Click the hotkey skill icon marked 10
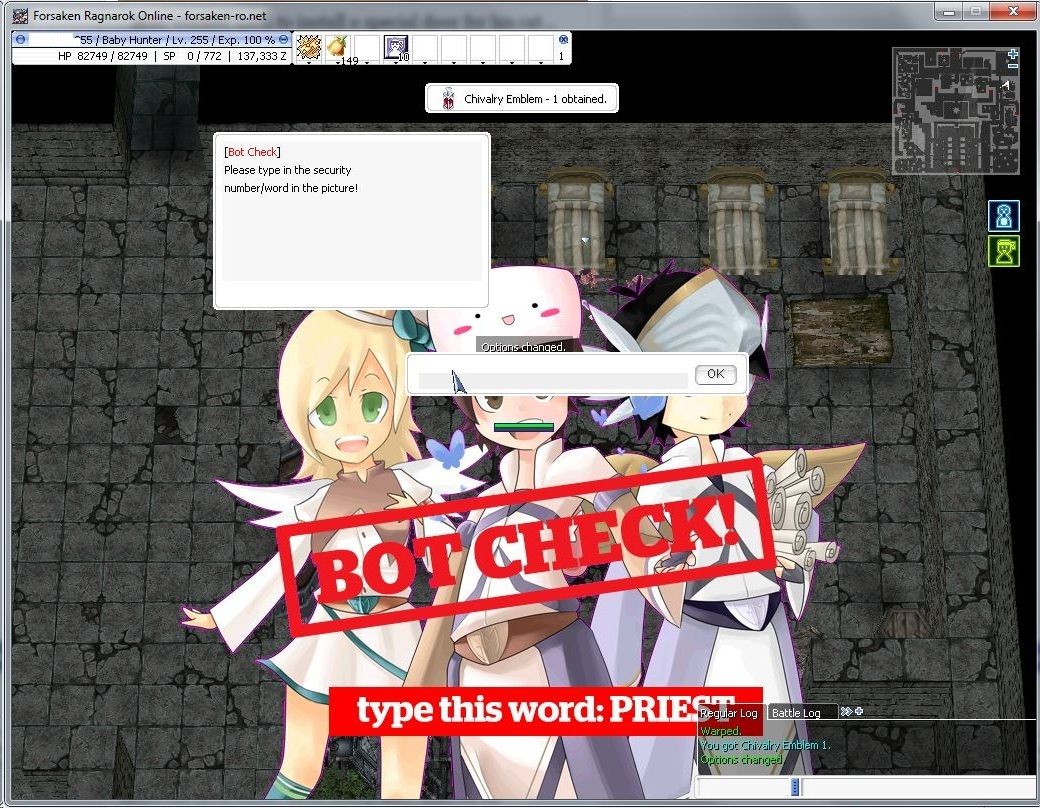 pos(396,48)
